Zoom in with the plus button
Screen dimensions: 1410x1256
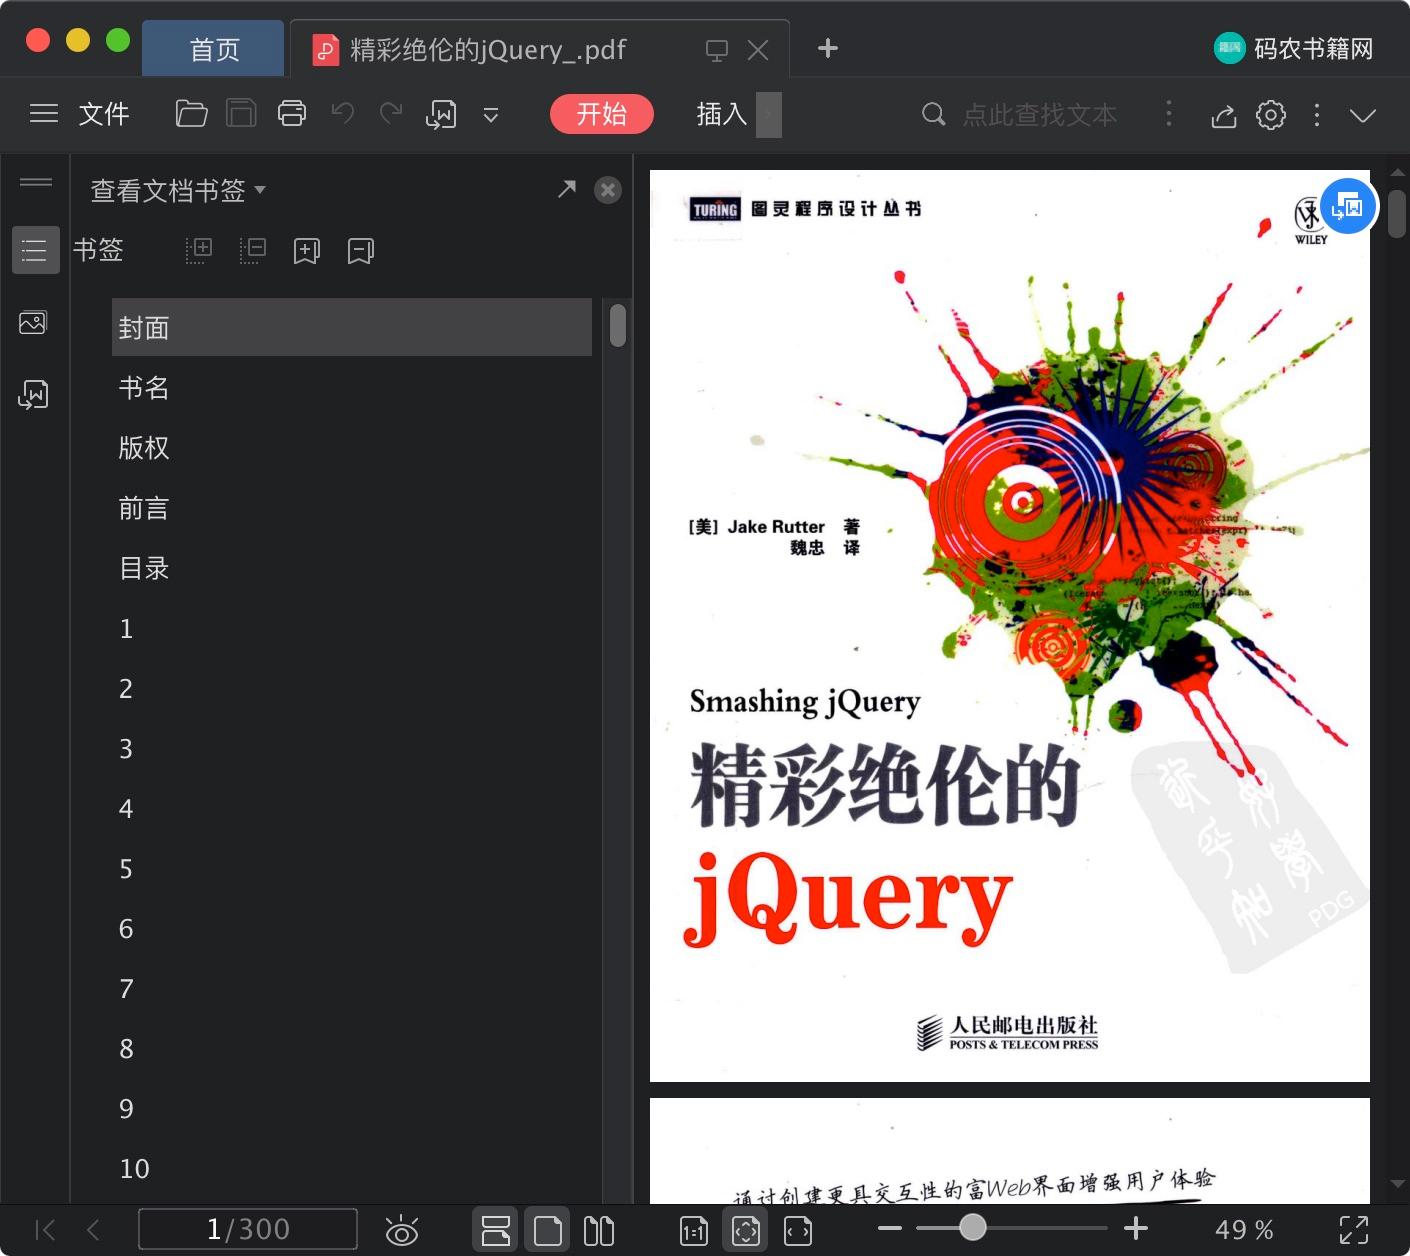pos(1136,1228)
